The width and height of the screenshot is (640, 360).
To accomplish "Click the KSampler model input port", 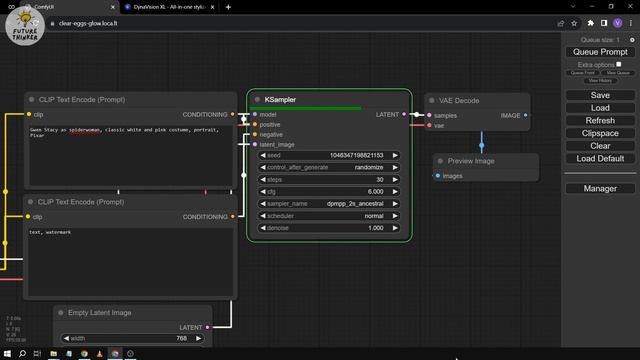I will 255,114.
